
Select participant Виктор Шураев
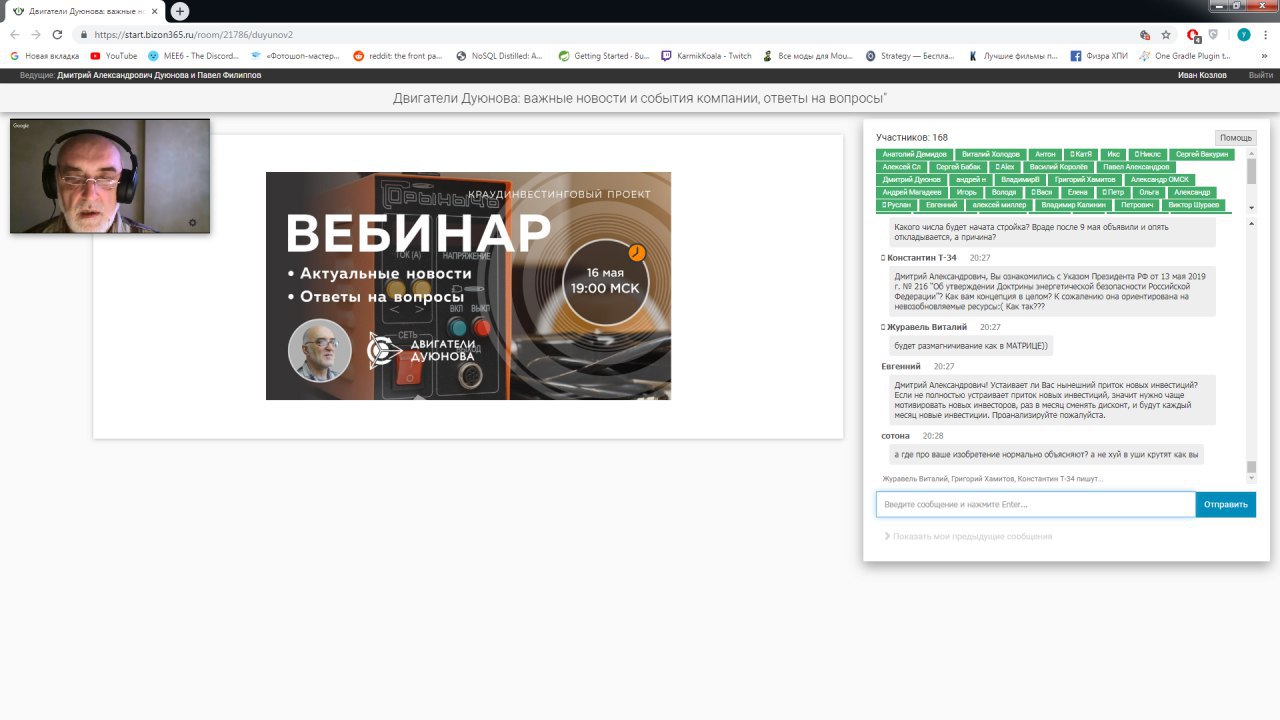1194,205
